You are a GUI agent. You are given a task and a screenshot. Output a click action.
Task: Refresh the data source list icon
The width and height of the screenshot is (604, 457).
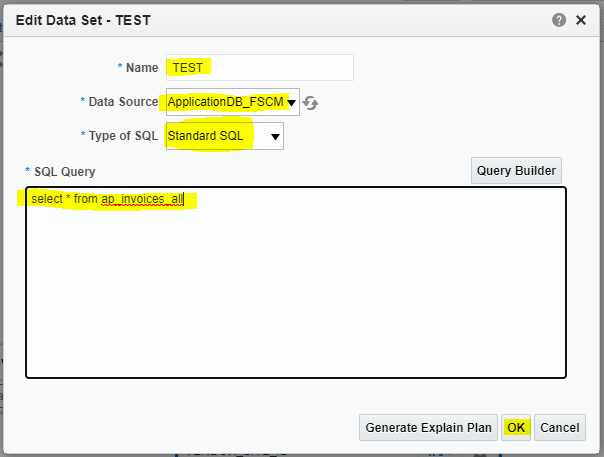[310, 103]
